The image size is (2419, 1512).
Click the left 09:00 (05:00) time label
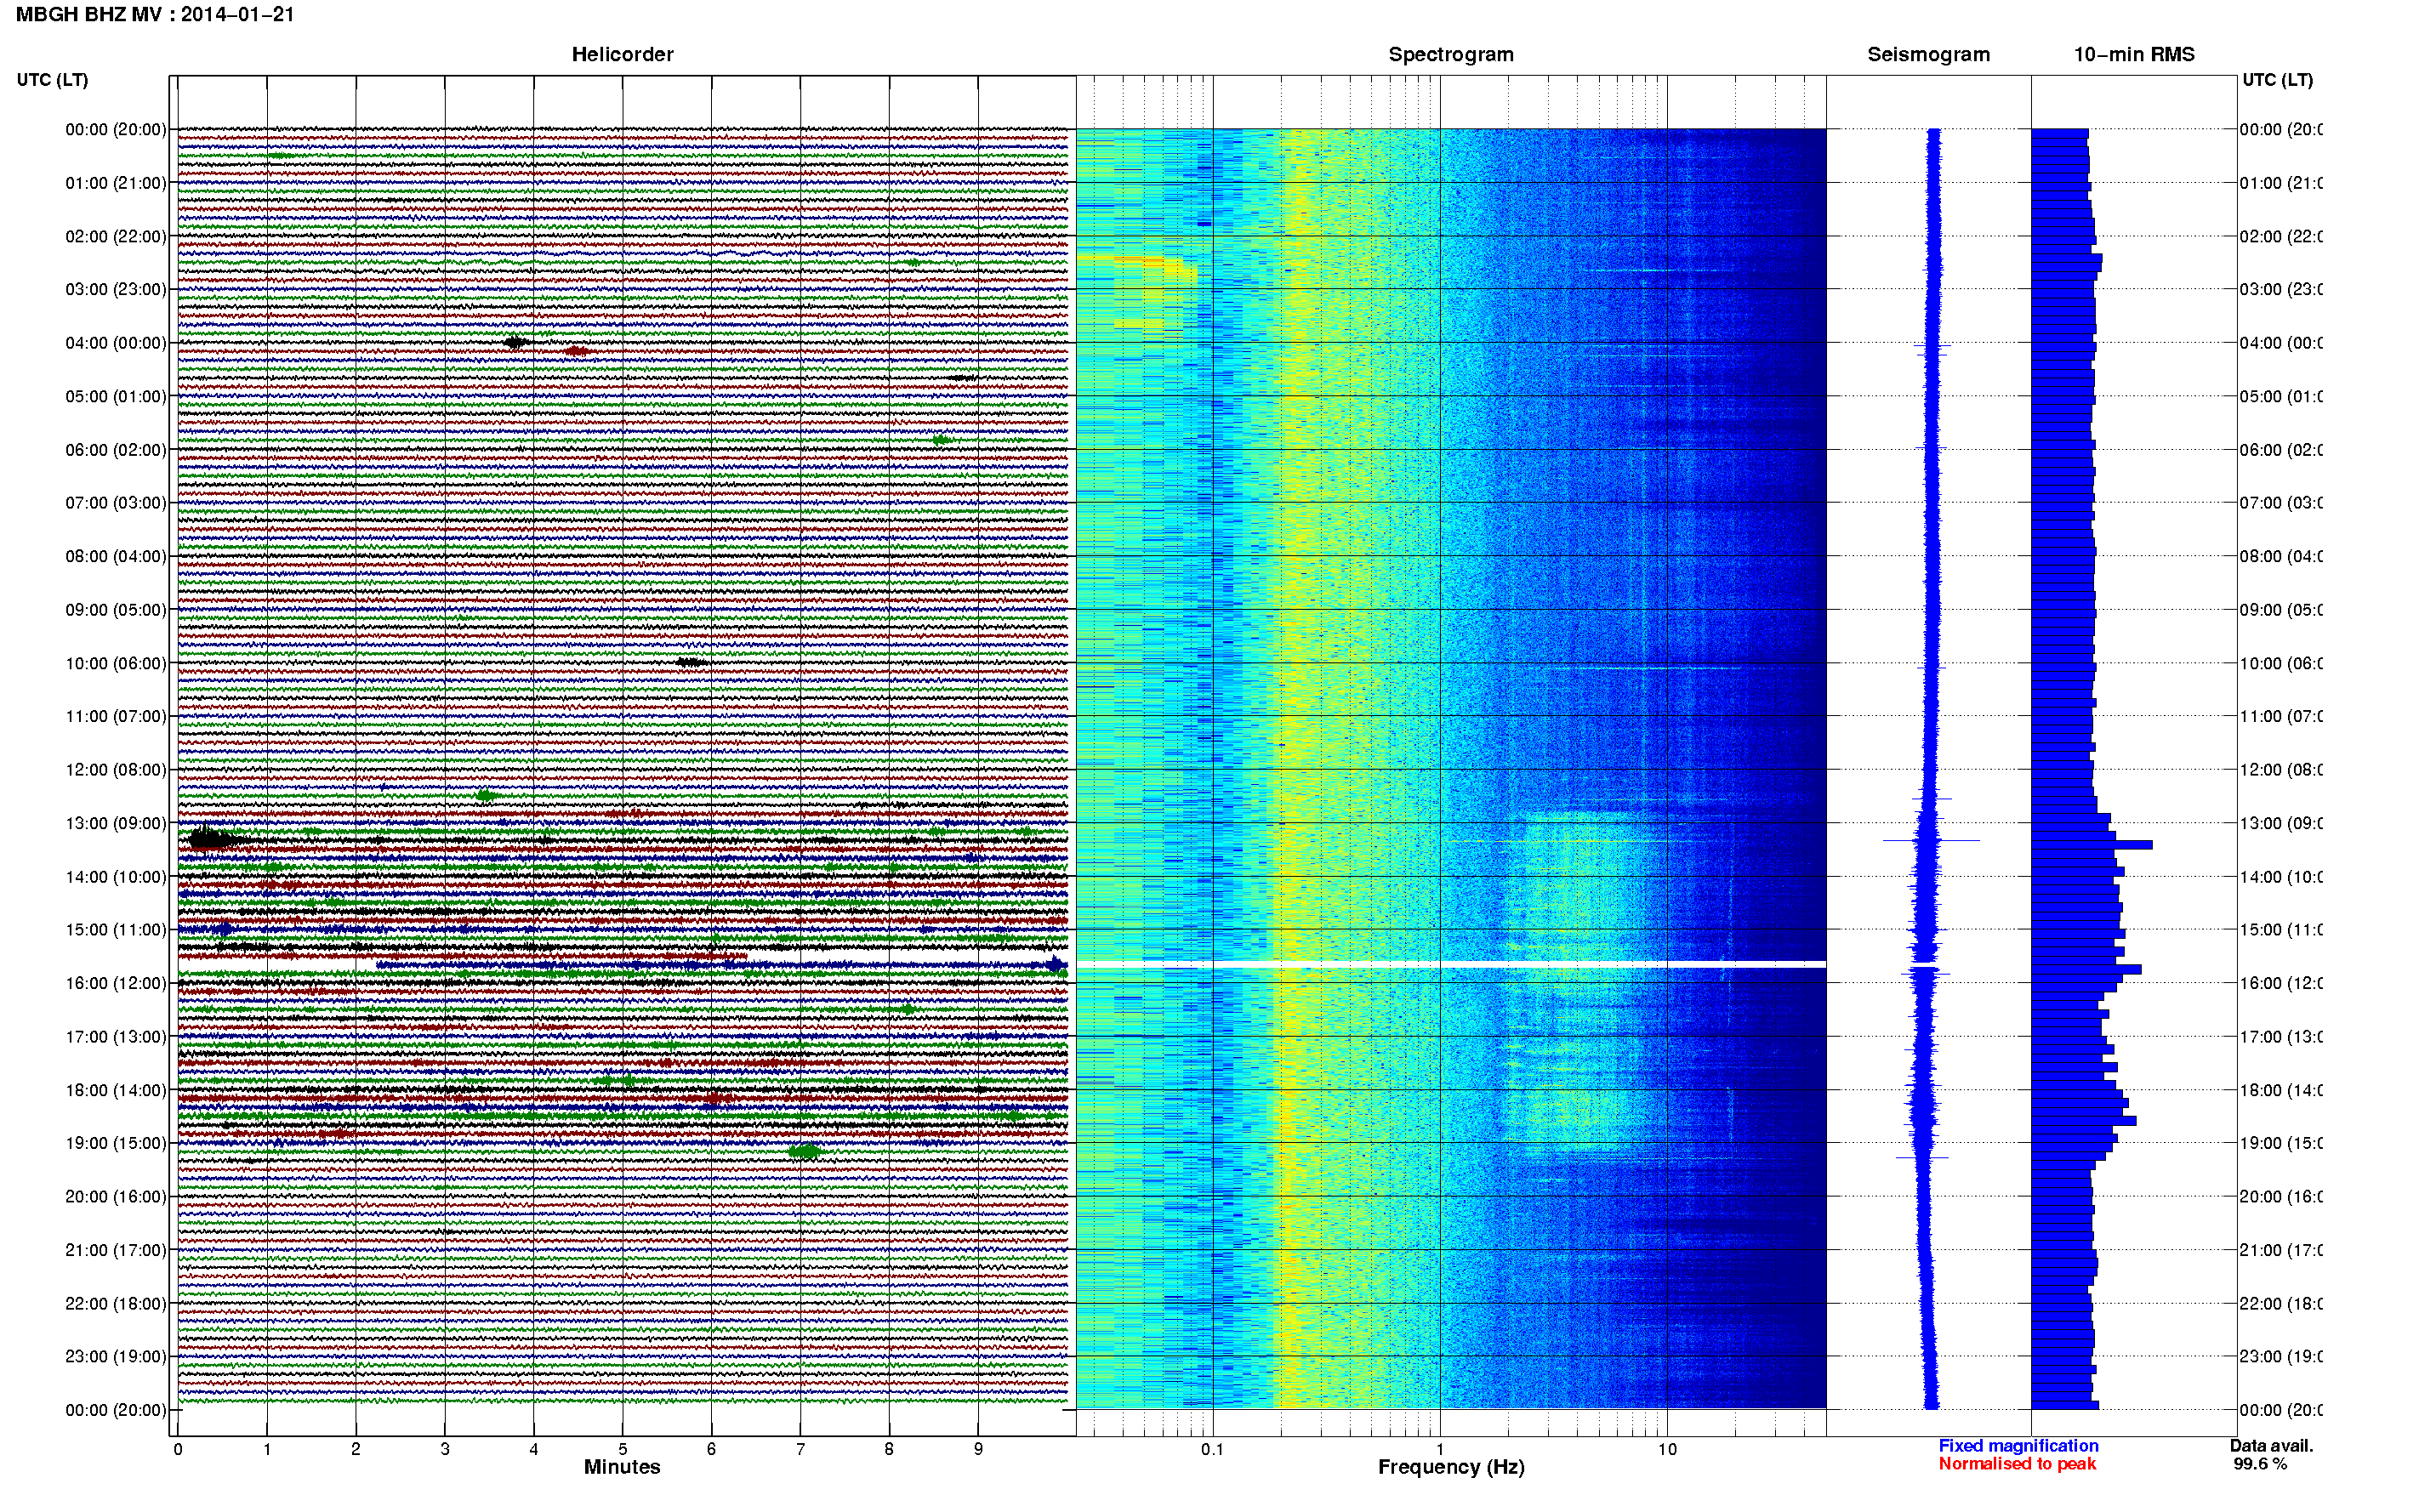[x=116, y=610]
